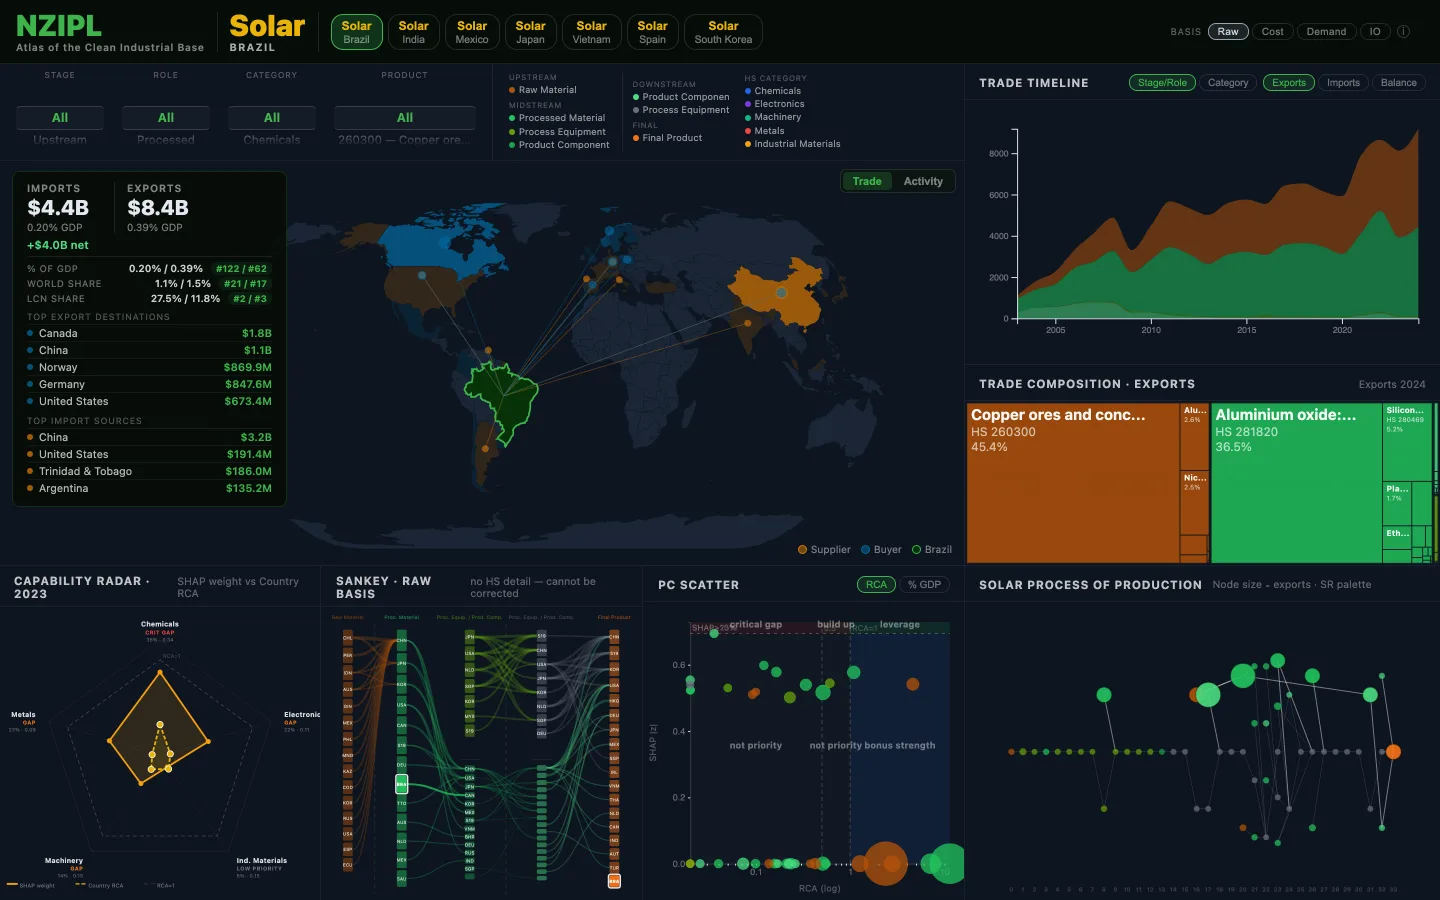The image size is (1440, 900).
Task: Click the Argentina import source row
Action: [x=149, y=489]
